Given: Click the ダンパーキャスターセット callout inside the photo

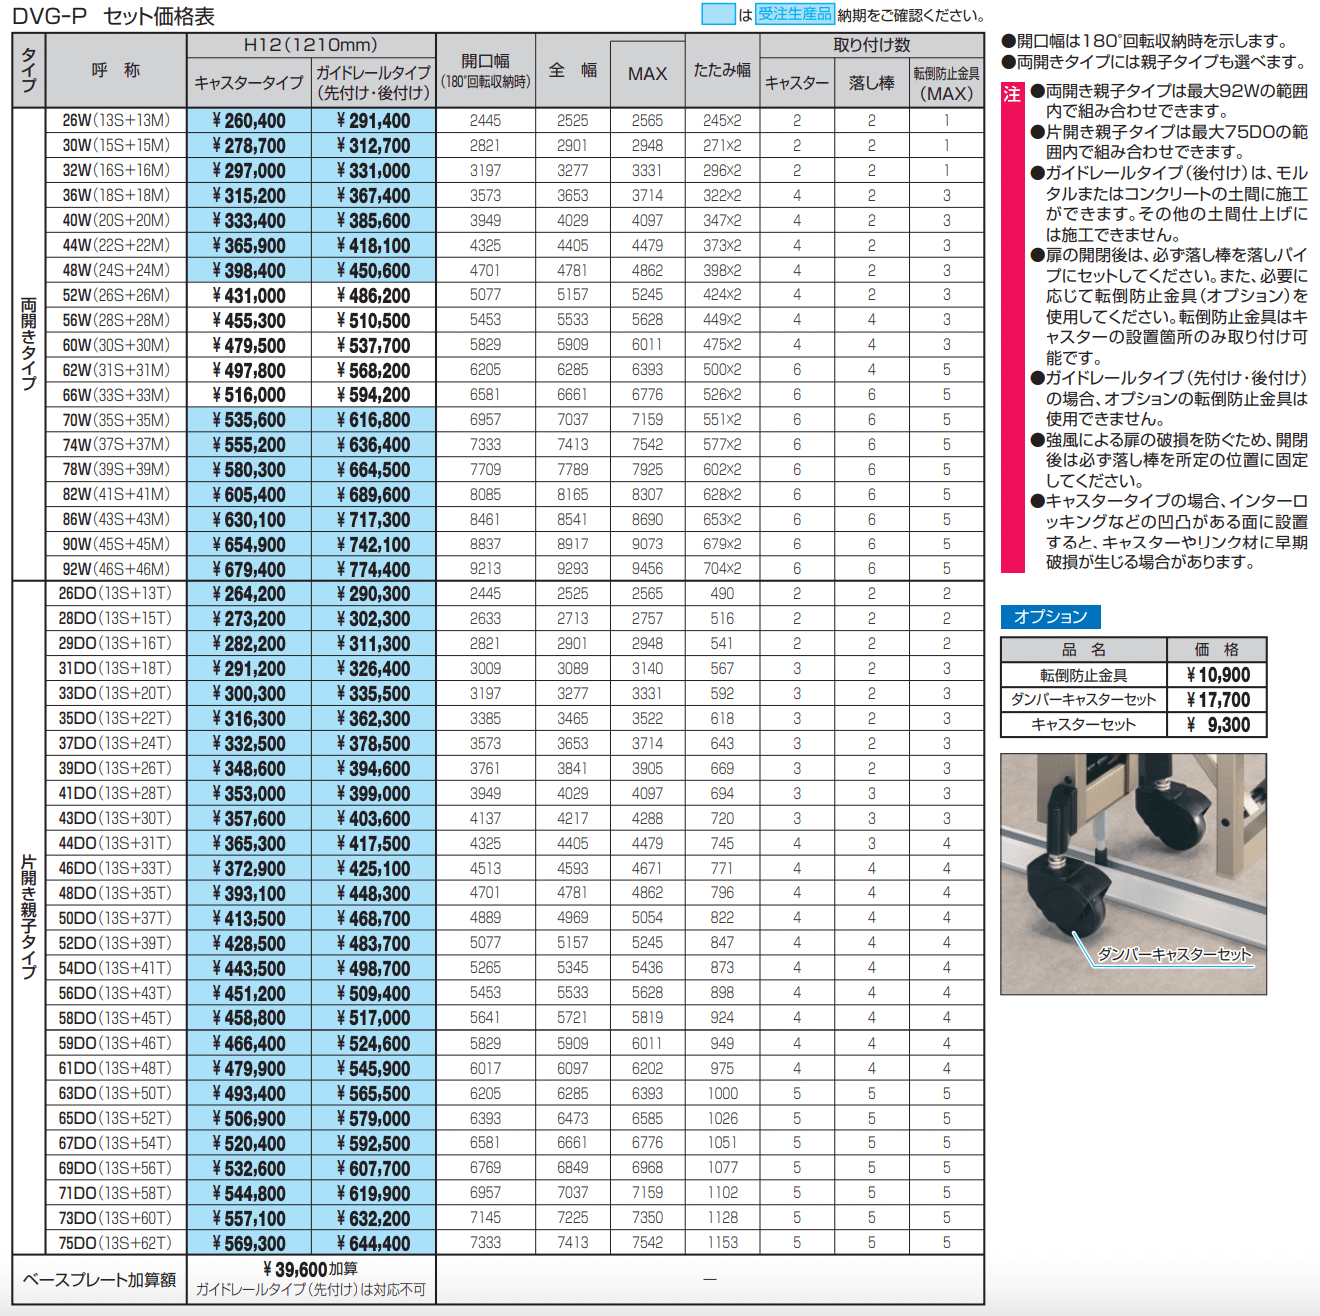Looking at the screenshot, I should click(1174, 954).
